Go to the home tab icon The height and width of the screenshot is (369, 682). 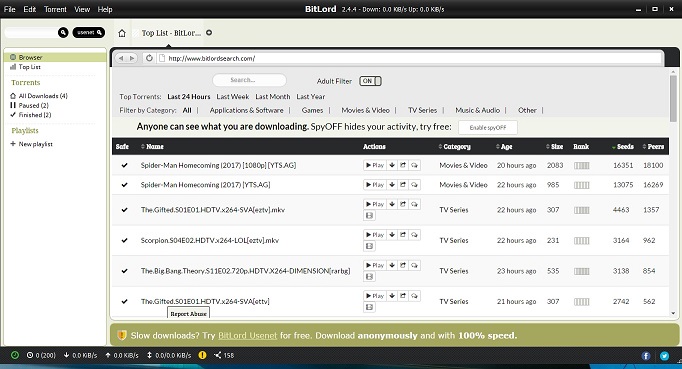tap(122, 33)
